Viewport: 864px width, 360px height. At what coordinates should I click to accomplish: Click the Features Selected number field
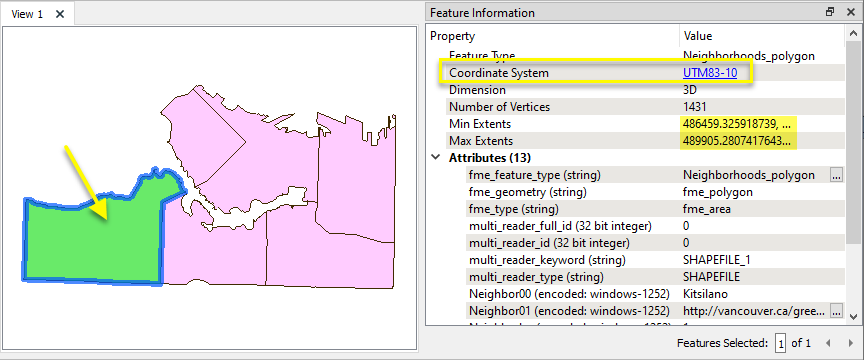780,343
